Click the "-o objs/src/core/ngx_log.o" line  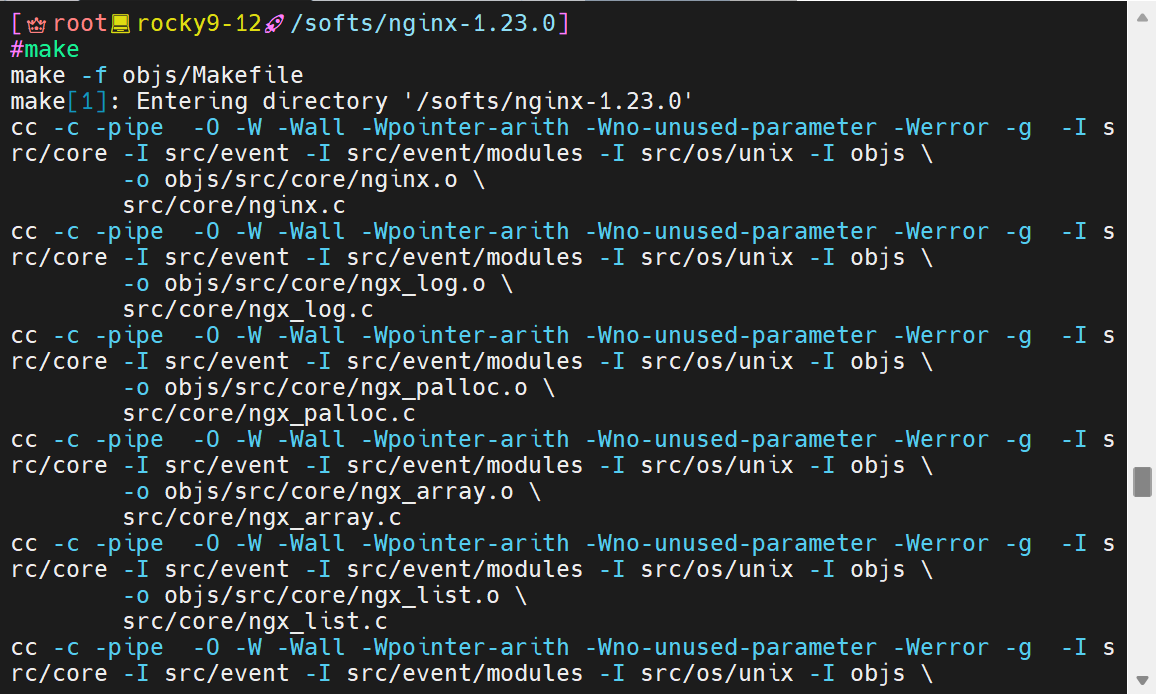click(x=318, y=283)
